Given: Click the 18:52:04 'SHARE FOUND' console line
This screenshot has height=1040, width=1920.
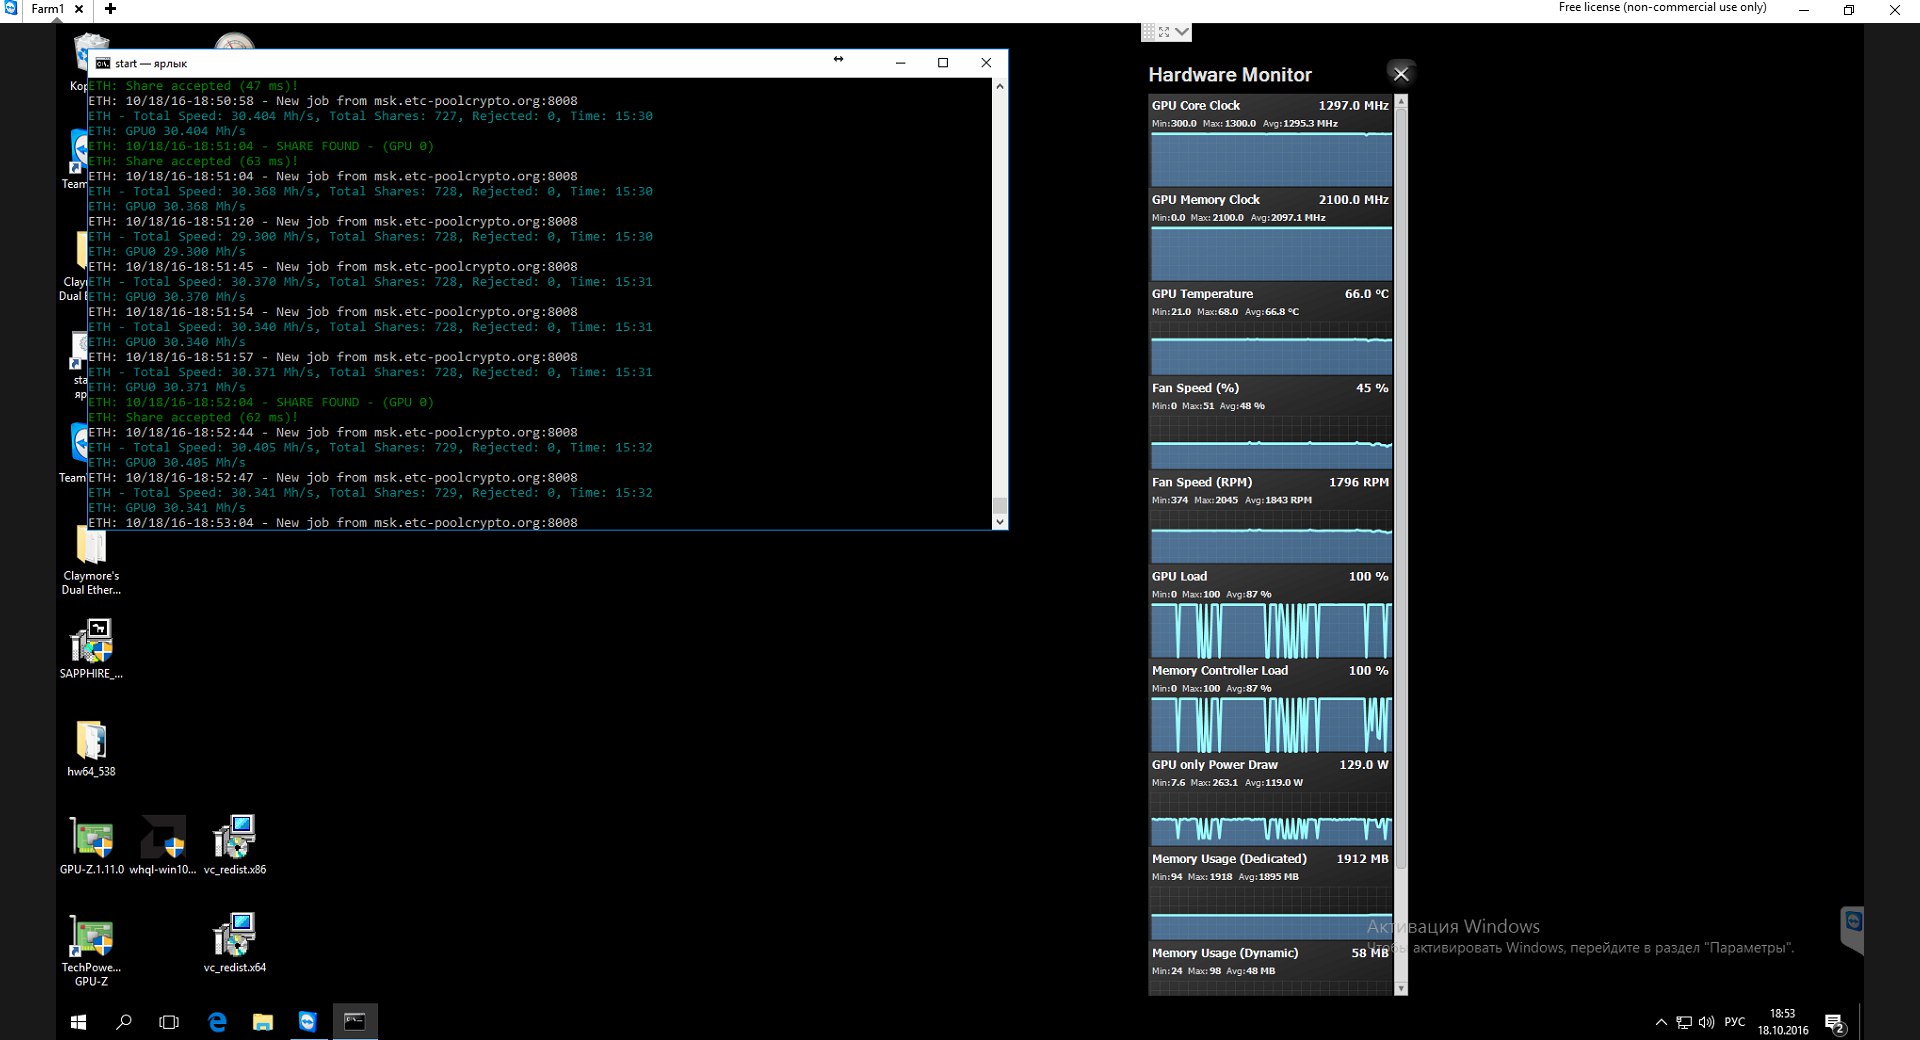Looking at the screenshot, I should coord(261,402).
